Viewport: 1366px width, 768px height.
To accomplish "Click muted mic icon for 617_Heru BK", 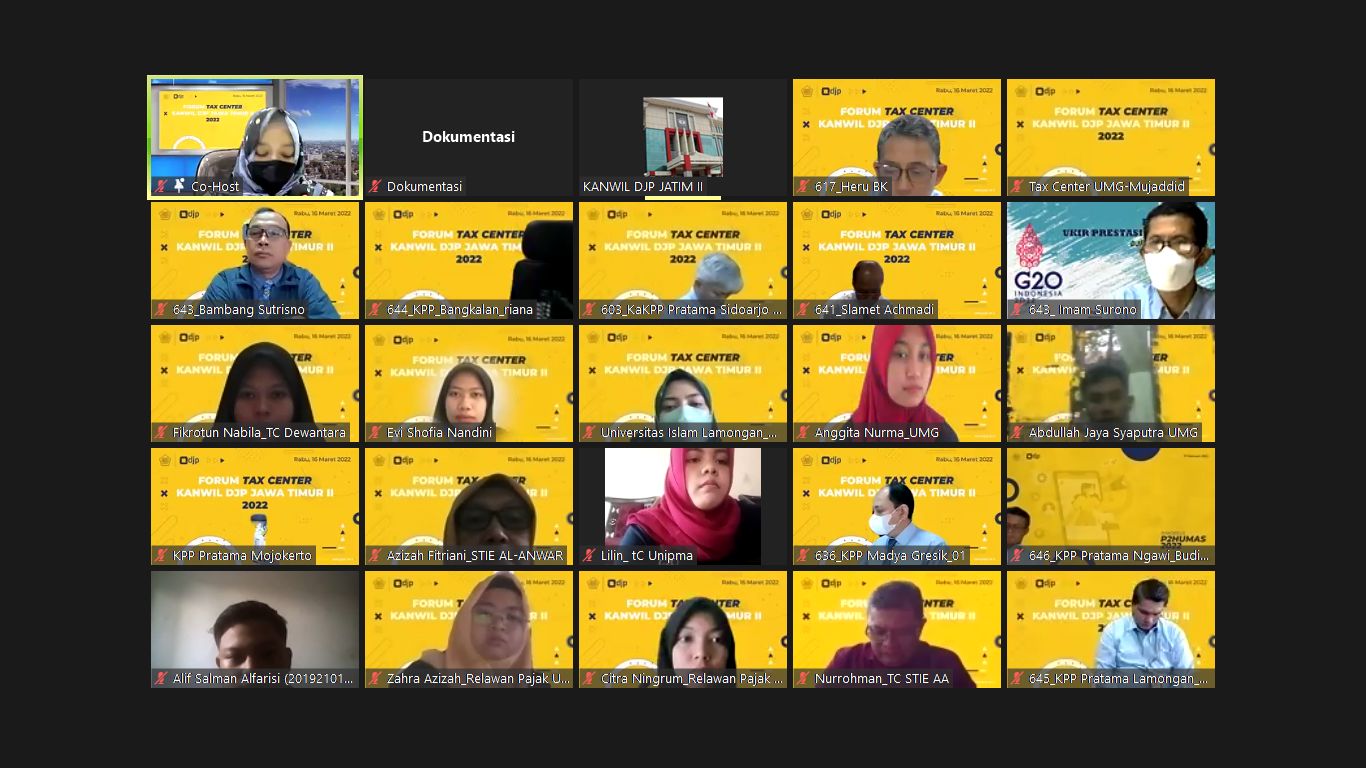I will pos(803,186).
